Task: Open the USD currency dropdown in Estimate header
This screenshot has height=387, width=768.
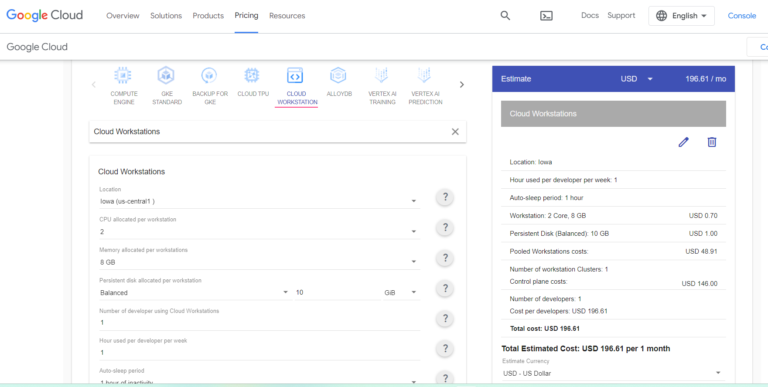Action: point(637,79)
